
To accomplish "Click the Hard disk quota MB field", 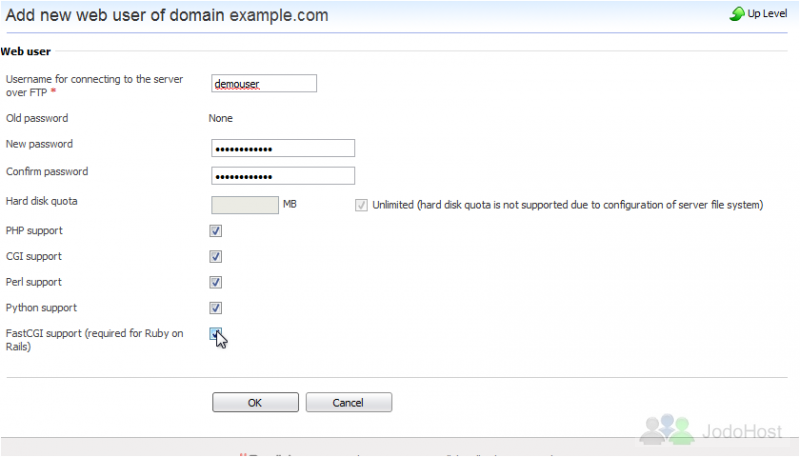I will [245, 205].
